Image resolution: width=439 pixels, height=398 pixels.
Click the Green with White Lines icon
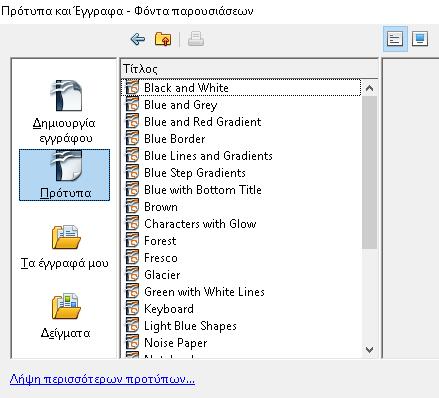(132, 292)
